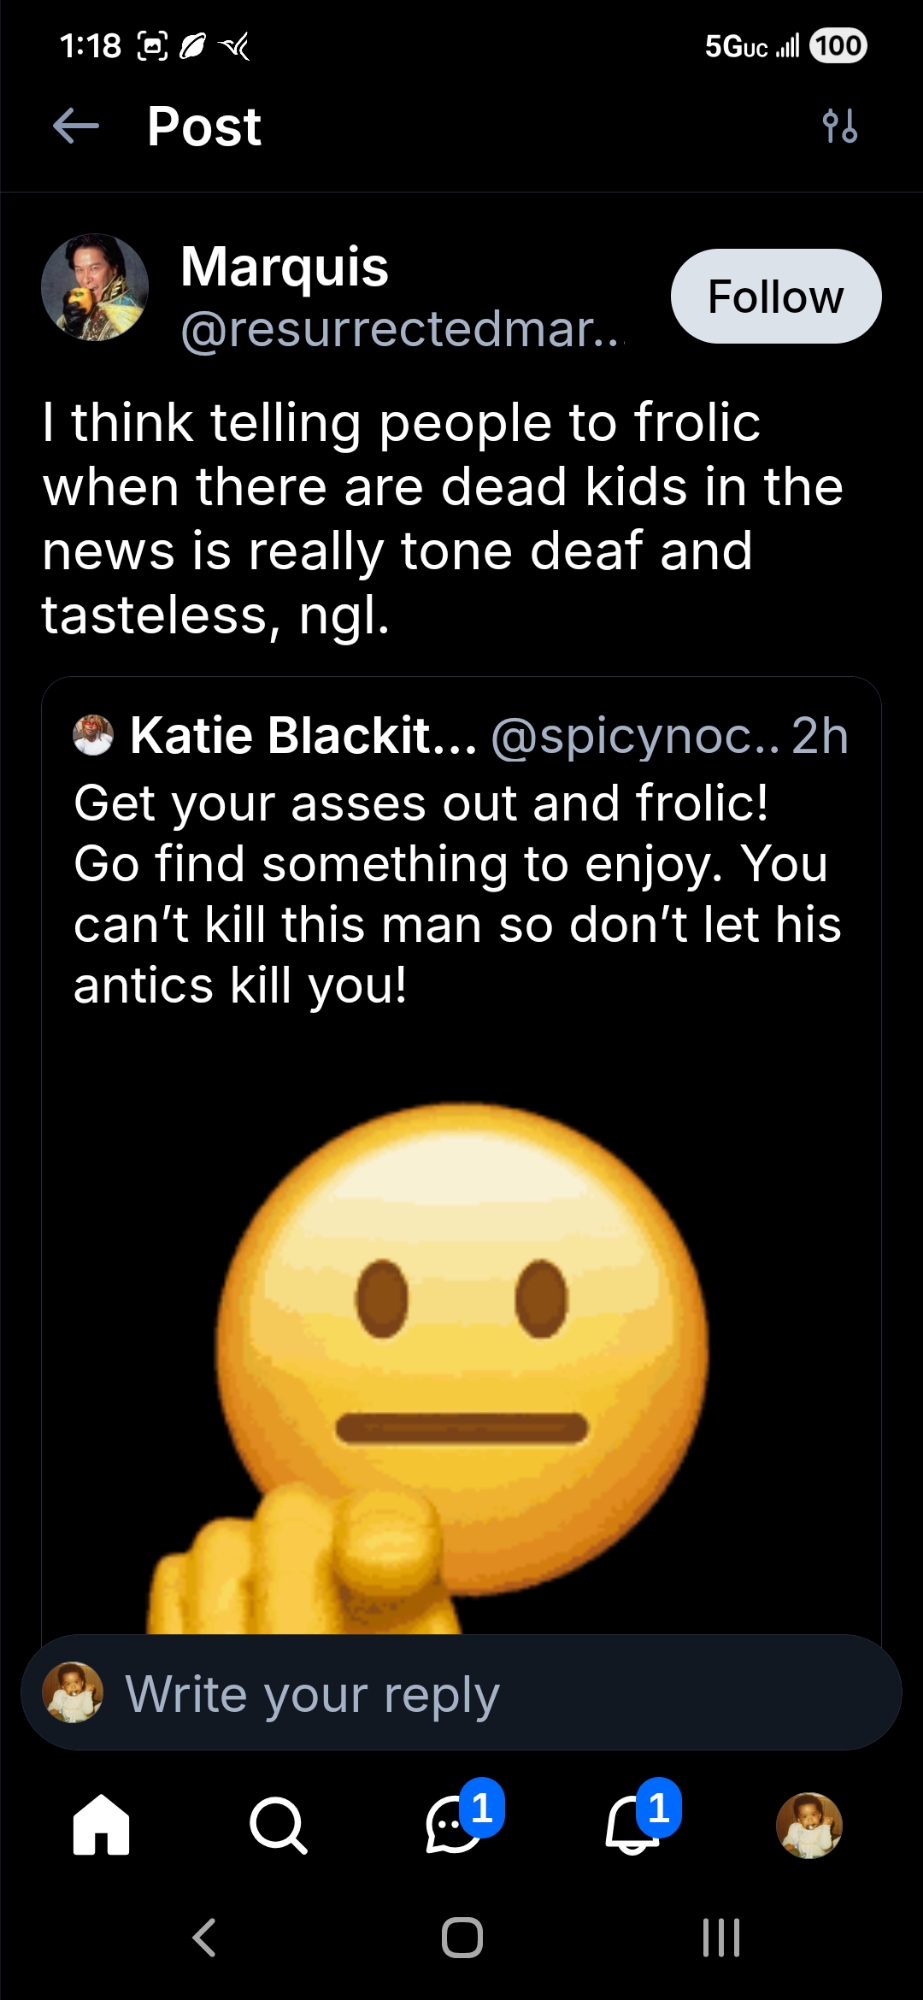This screenshot has height=2000, width=923.
Task: Tap Android back navigation button
Action: pos(204,1937)
